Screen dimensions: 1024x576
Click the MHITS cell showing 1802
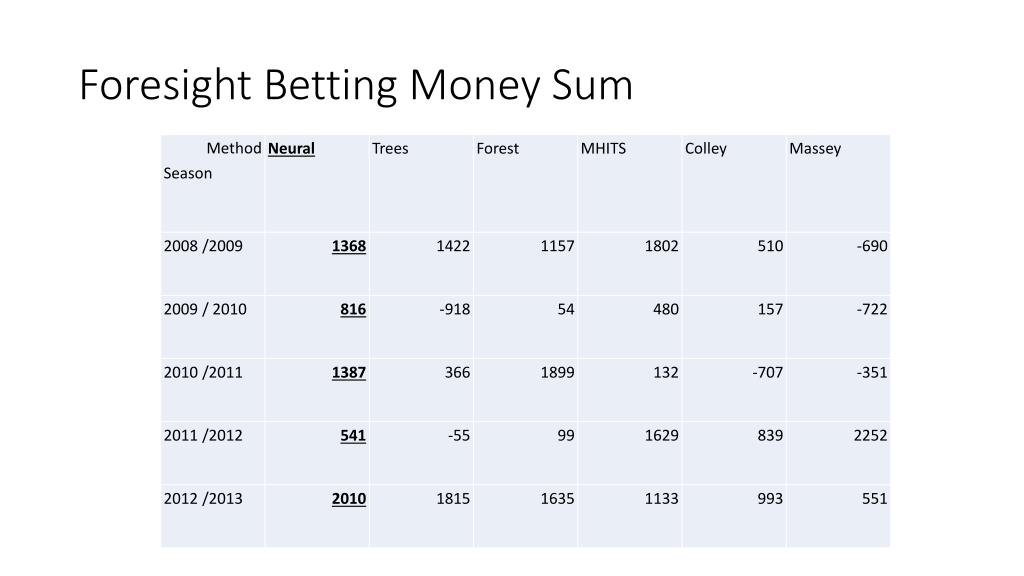click(662, 246)
